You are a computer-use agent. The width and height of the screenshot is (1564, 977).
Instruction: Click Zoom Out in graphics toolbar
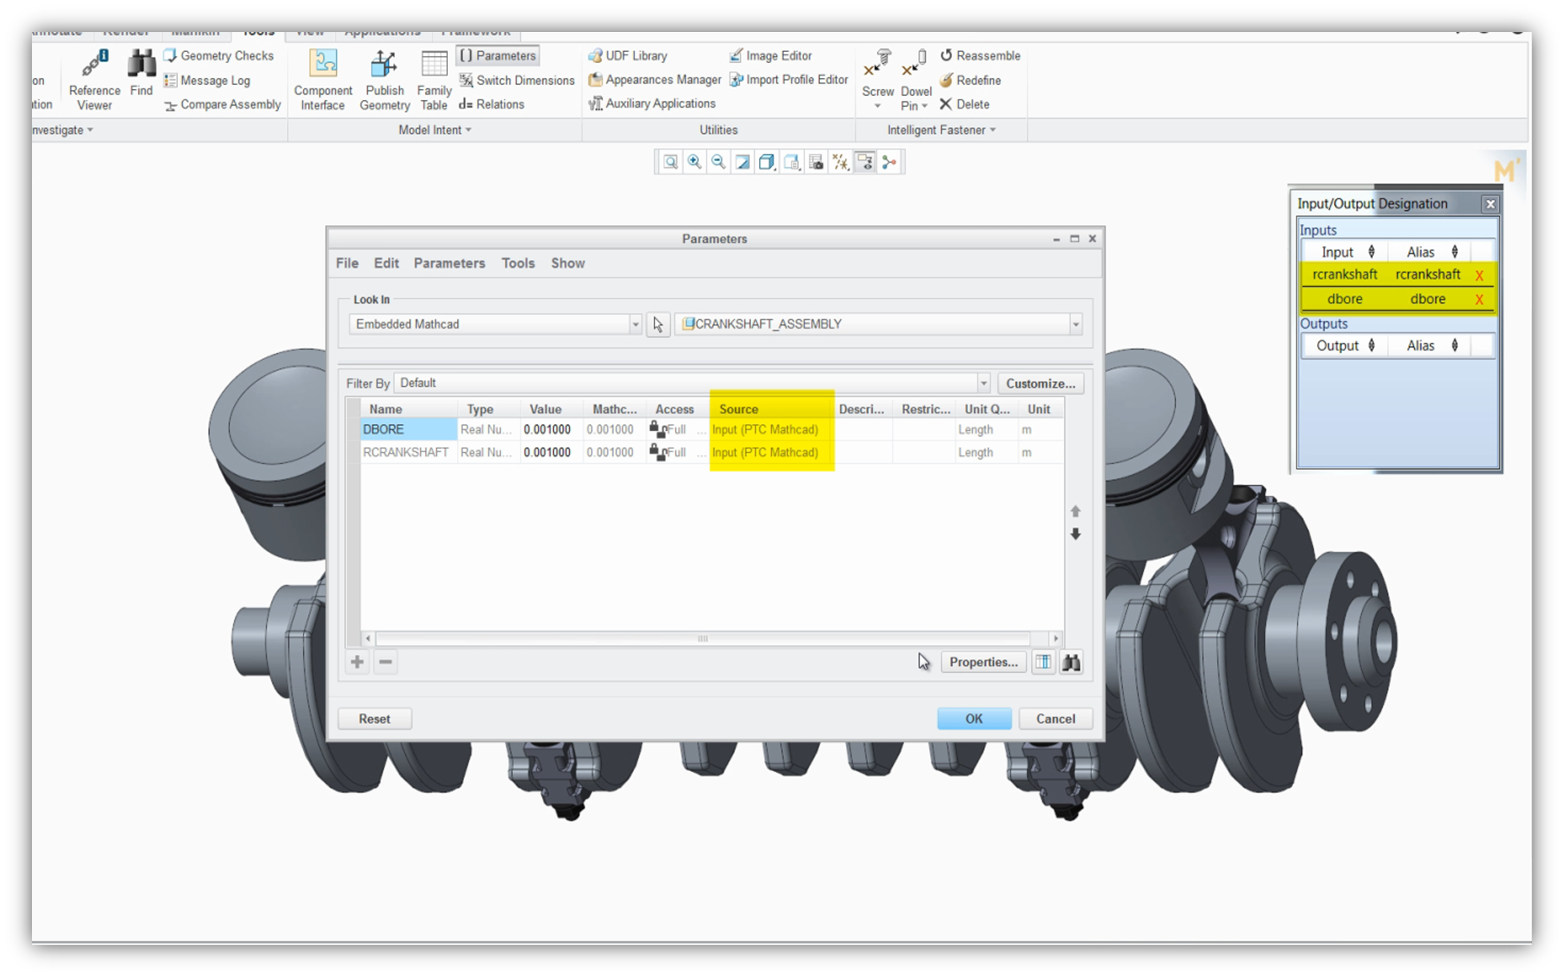(x=718, y=162)
